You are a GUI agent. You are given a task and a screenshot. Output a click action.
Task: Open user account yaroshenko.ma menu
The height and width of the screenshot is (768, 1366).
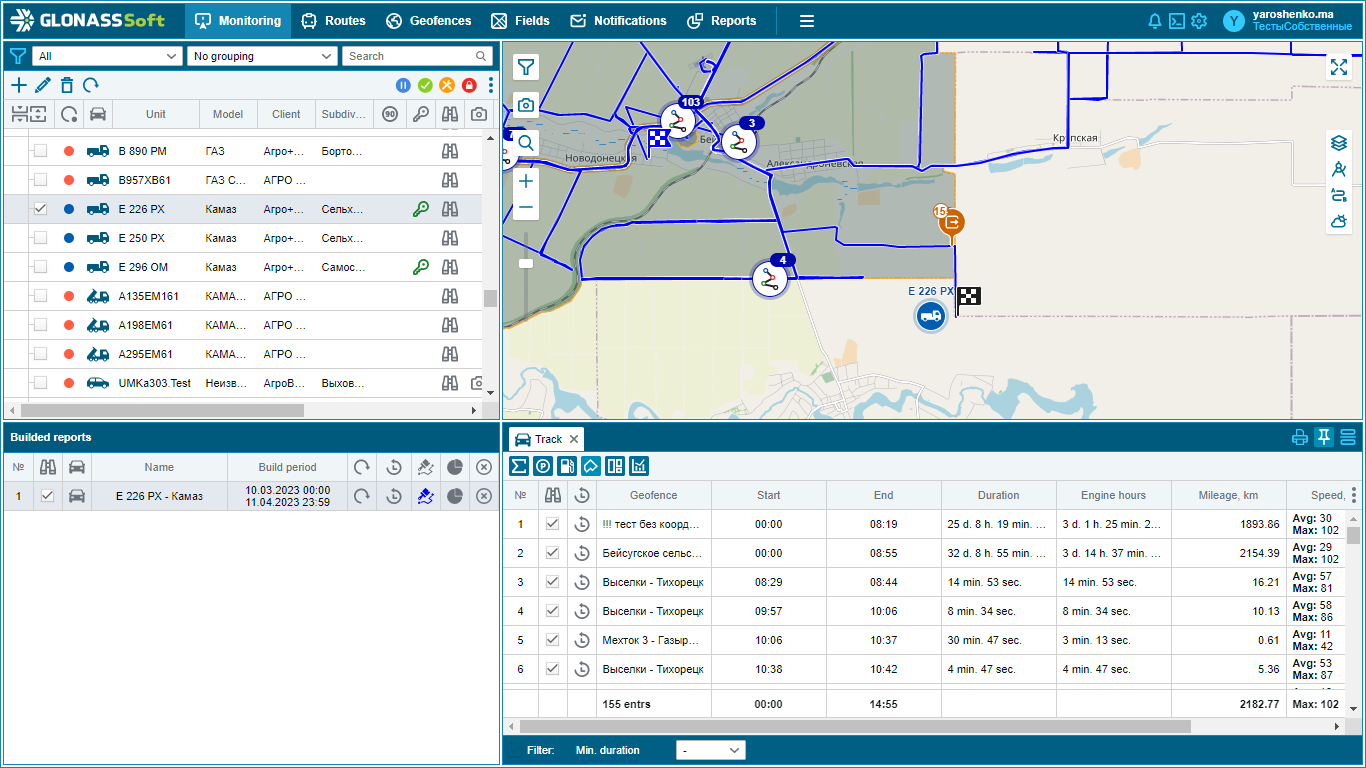pos(1289,21)
